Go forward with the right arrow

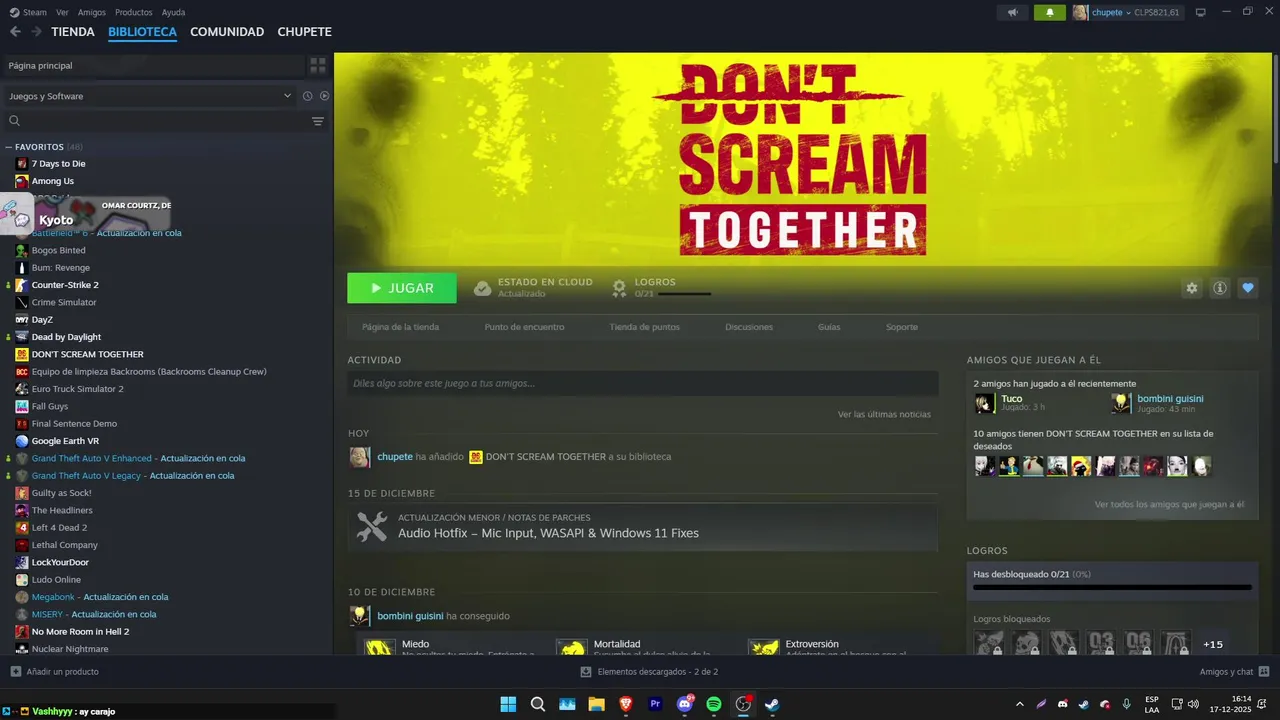point(37,32)
